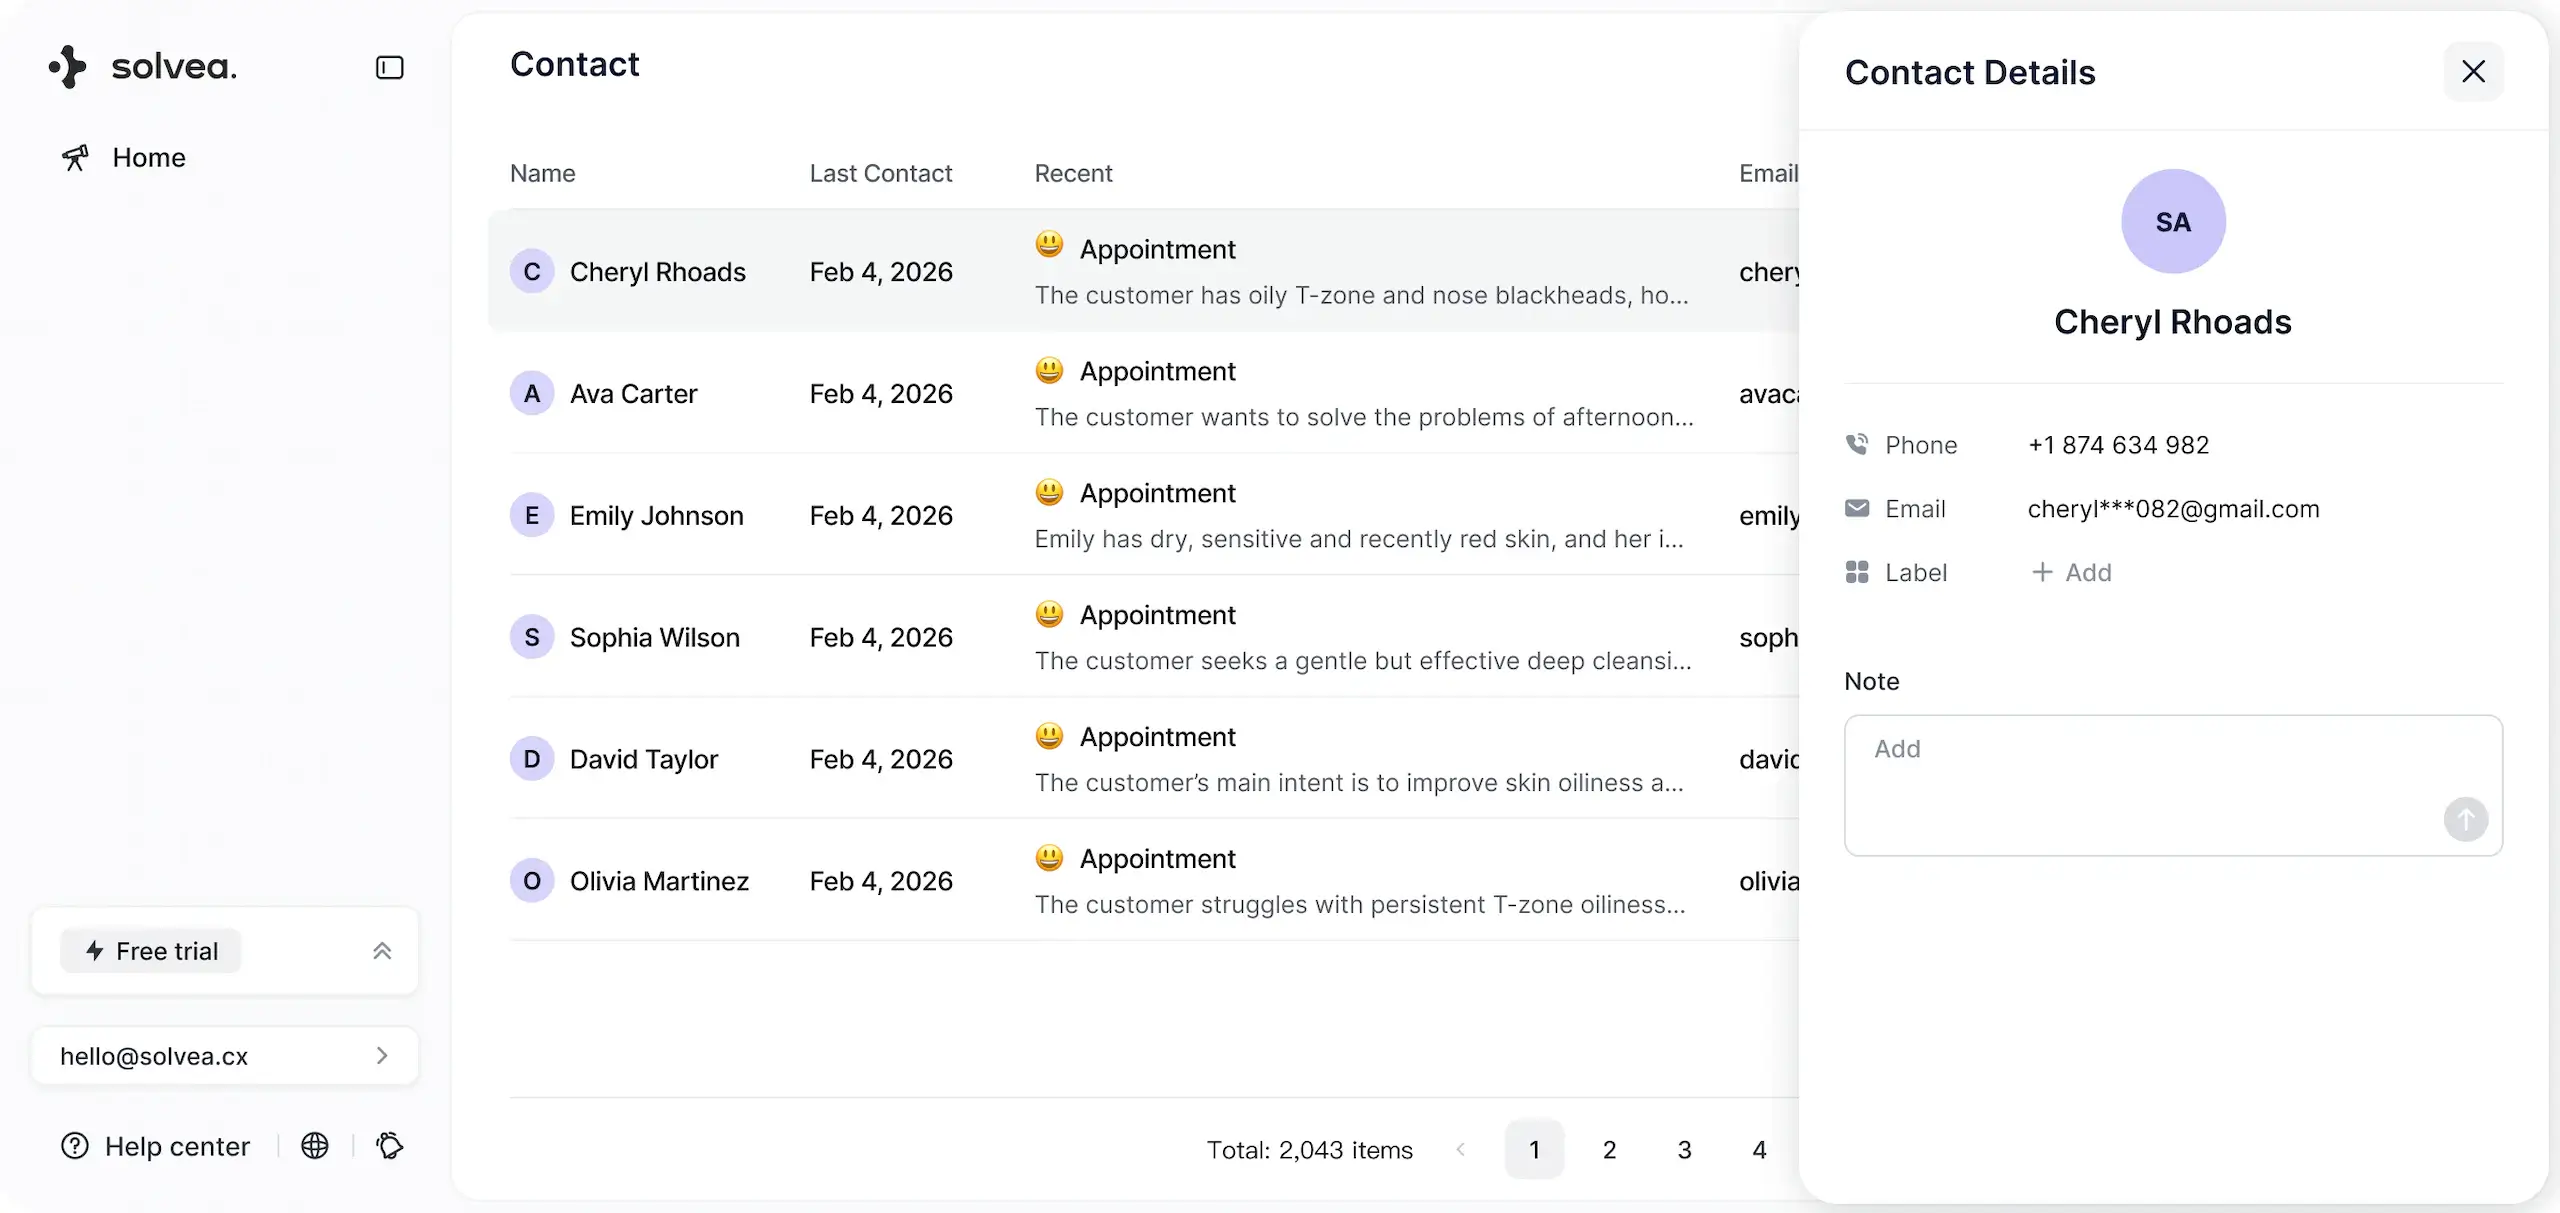The height and width of the screenshot is (1213, 2560).
Task: Click summary about oily T-zone and blackheads
Action: coord(1361,295)
